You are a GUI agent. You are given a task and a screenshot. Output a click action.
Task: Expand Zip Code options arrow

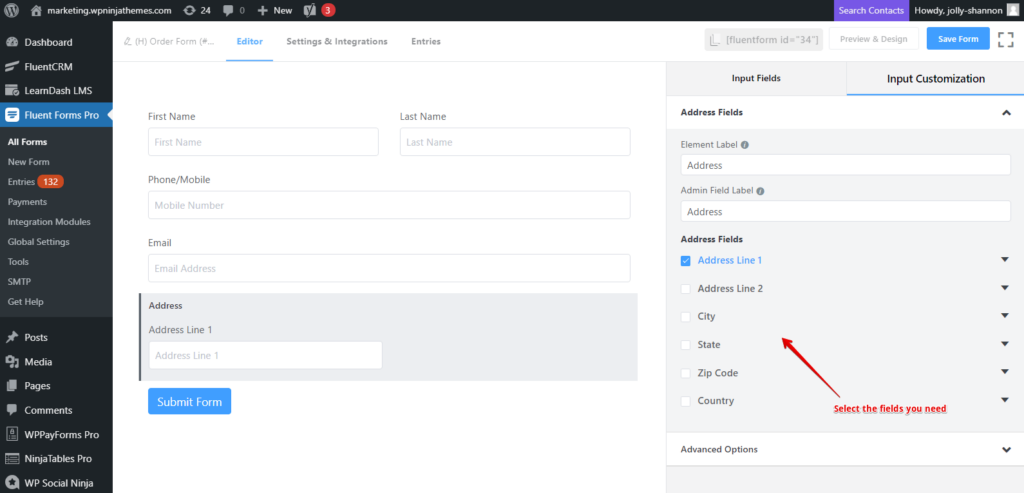[1005, 372]
